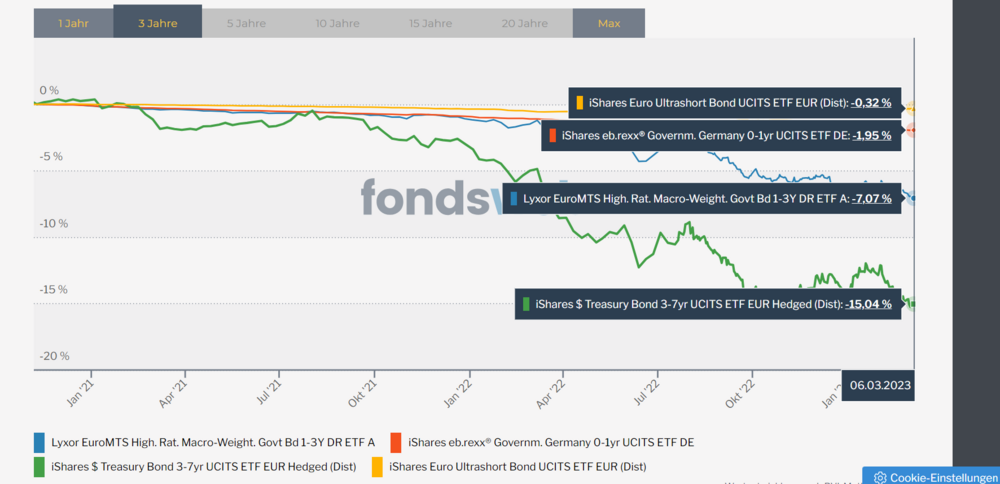Open the 10 Jahre range tab
Viewport: 1000px width, 484px height.
click(x=337, y=22)
